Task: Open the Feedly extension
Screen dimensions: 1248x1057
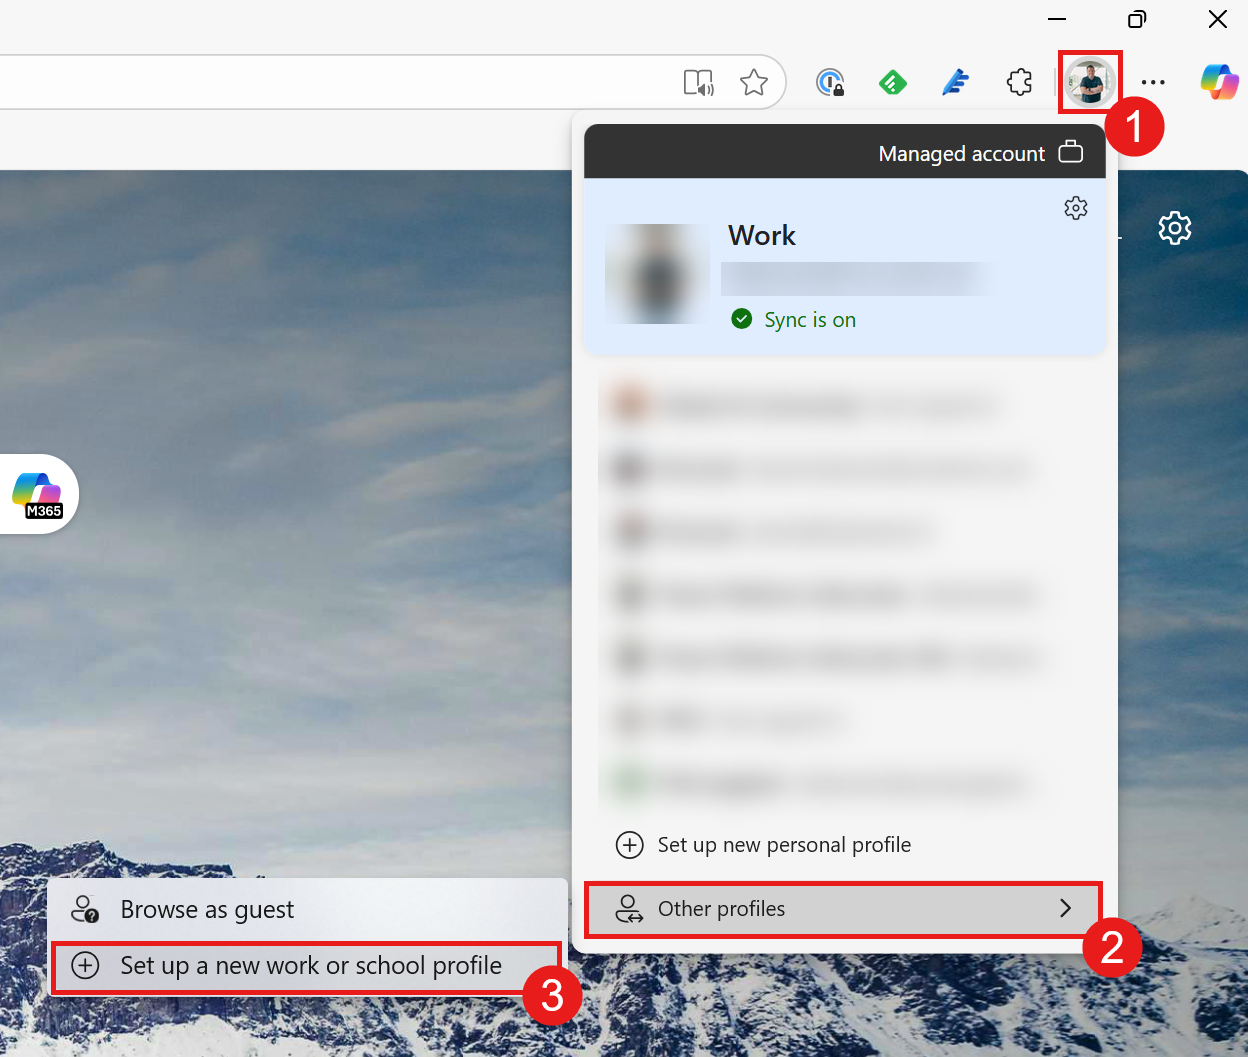Action: [893, 82]
